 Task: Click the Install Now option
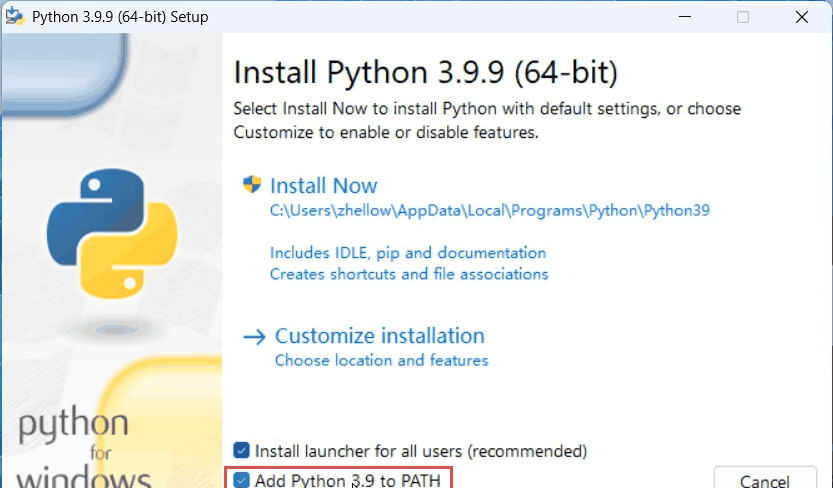click(x=324, y=186)
